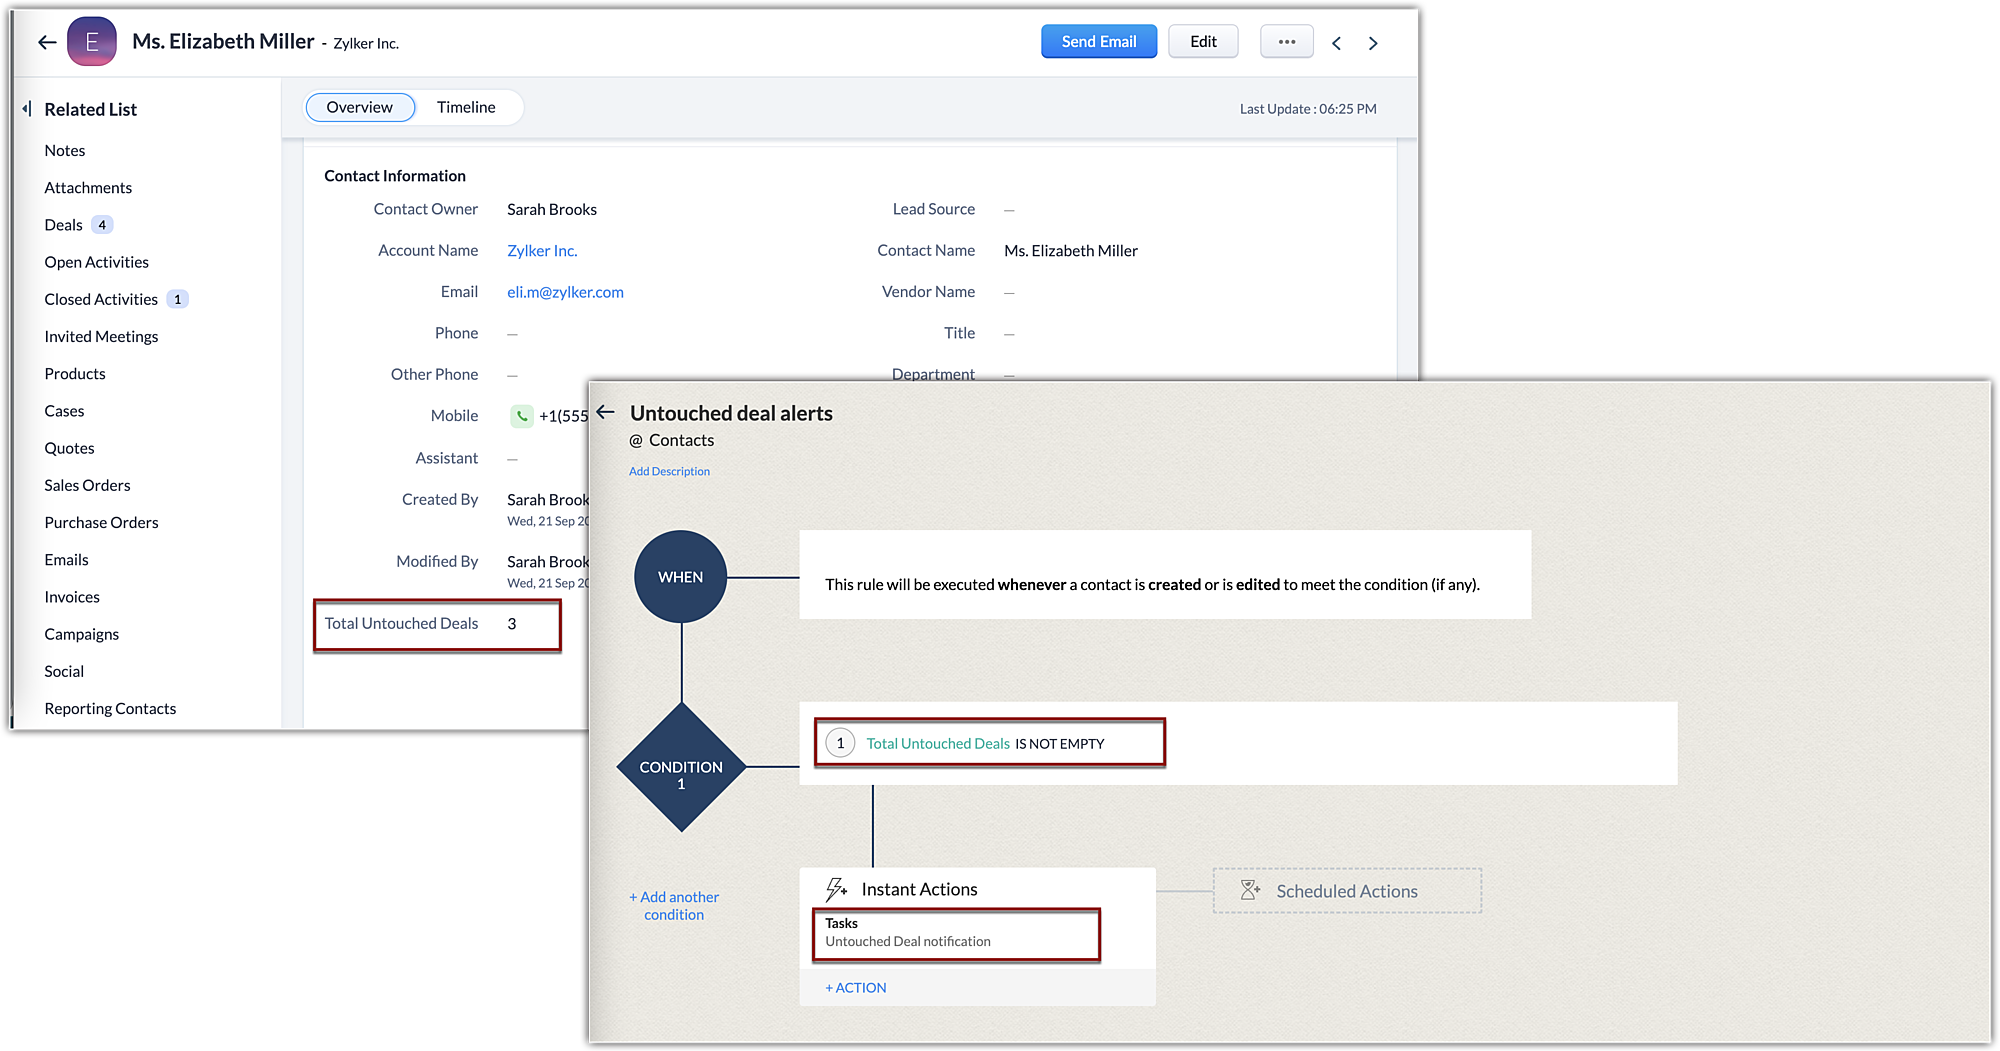This screenshot has height=1051, width=2000.
Task: Click the Edit button
Action: pos(1202,42)
